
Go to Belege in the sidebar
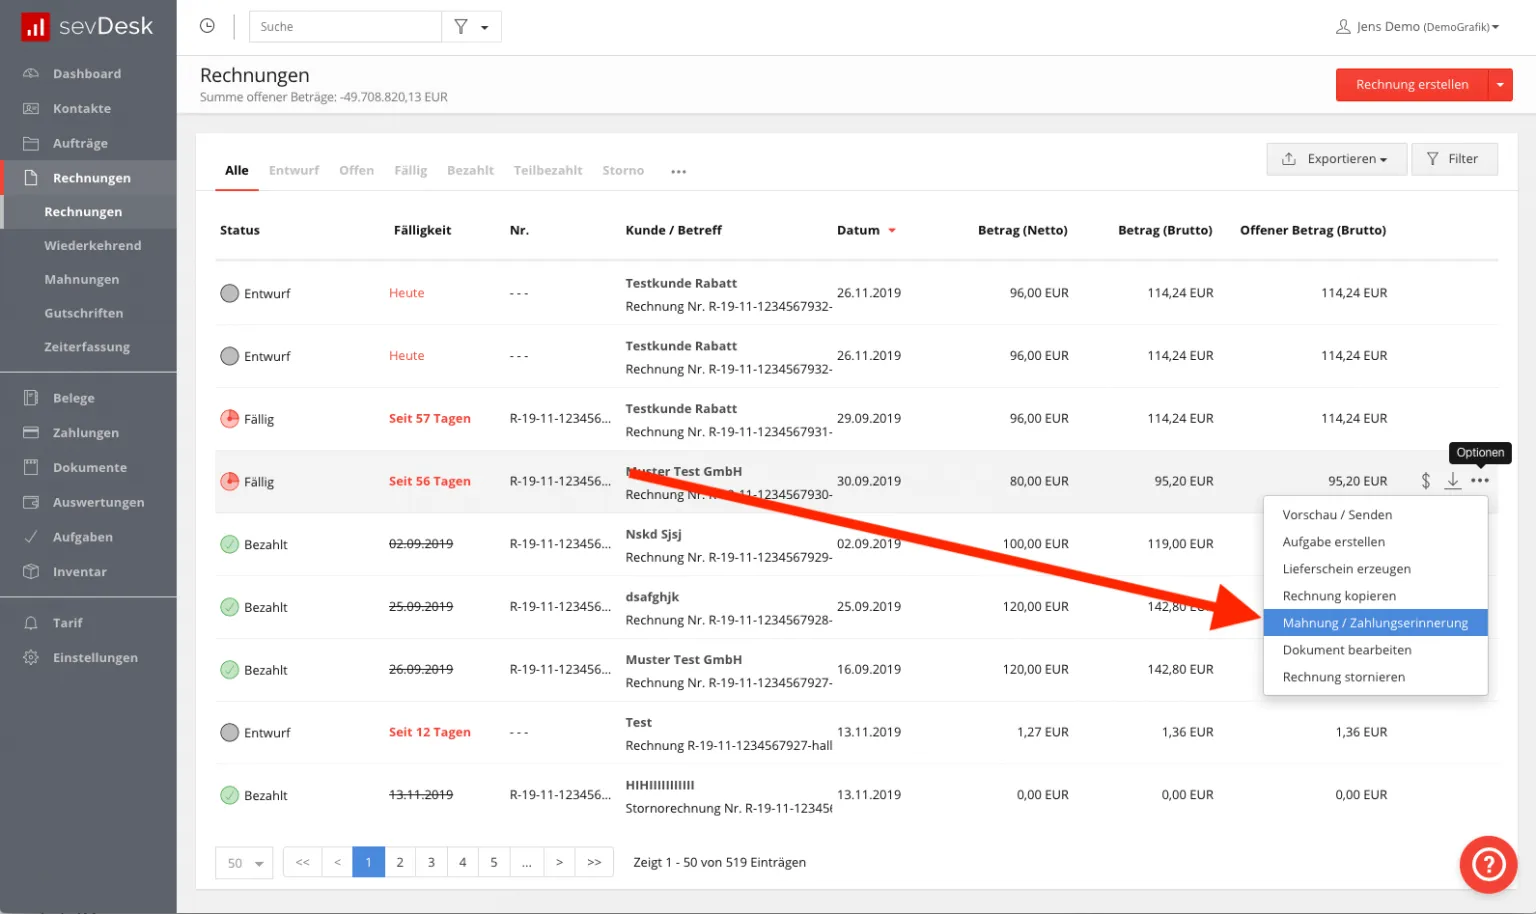click(73, 398)
